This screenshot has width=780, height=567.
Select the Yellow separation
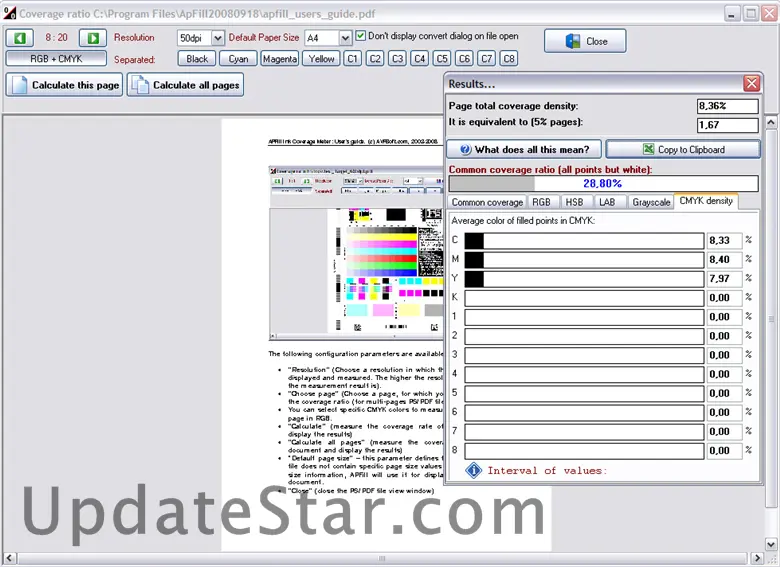pyautogui.click(x=321, y=59)
